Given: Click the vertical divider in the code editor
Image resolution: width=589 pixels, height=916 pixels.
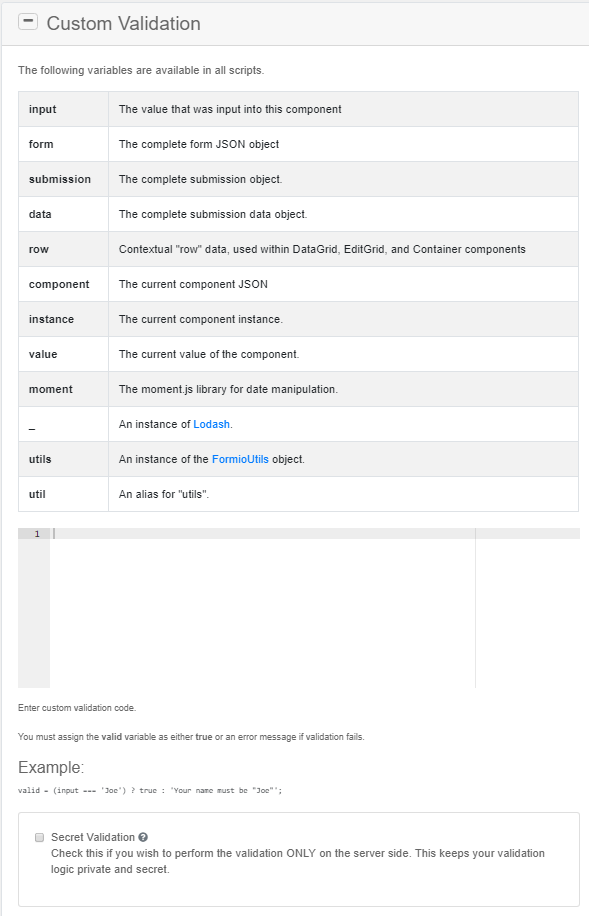Looking at the screenshot, I should click(474, 600).
